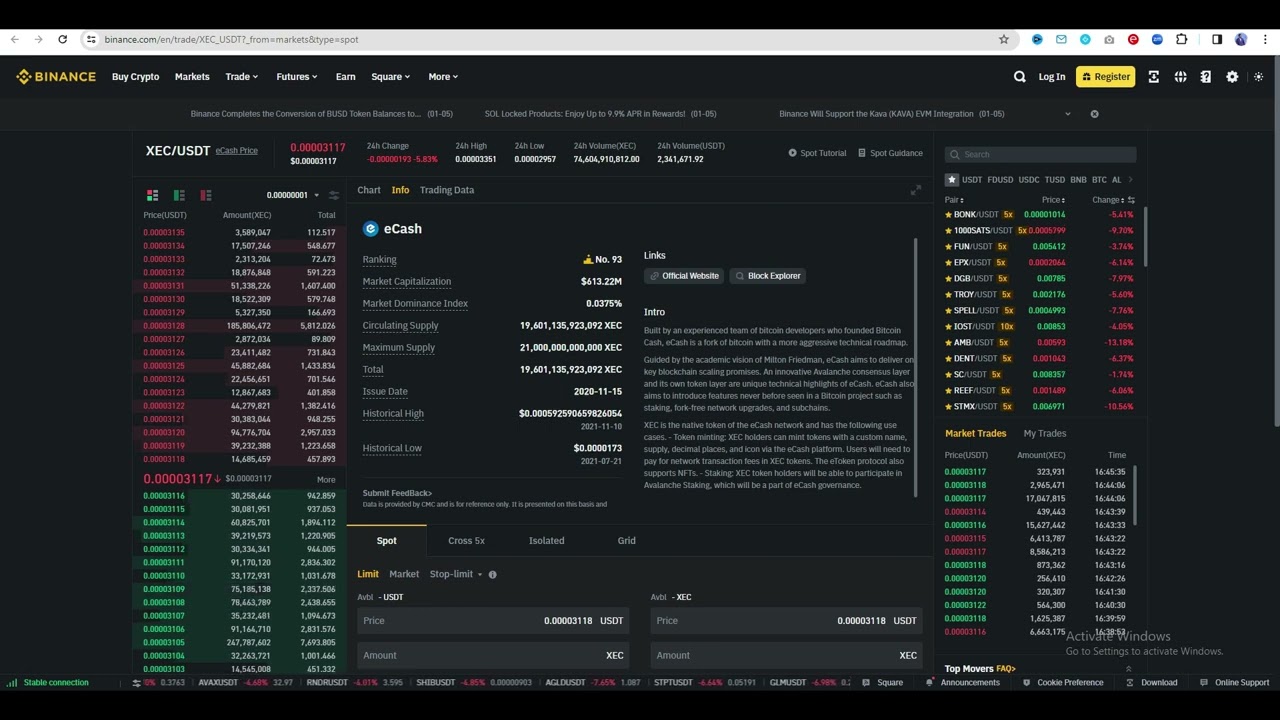Sort market list by Price
Image resolution: width=1280 pixels, height=720 pixels.
coord(1053,200)
